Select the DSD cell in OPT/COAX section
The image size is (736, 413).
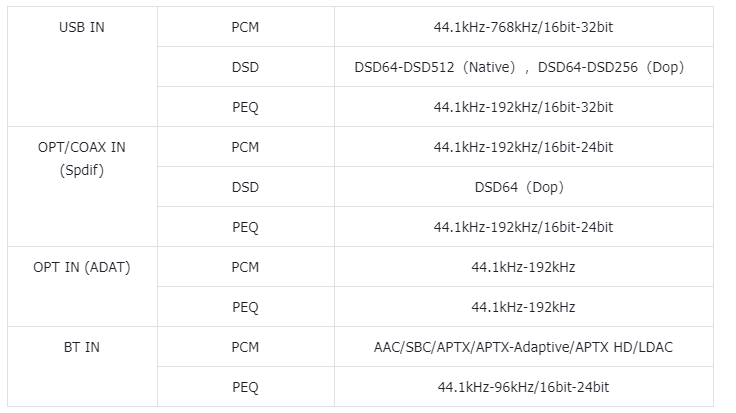tap(244, 187)
